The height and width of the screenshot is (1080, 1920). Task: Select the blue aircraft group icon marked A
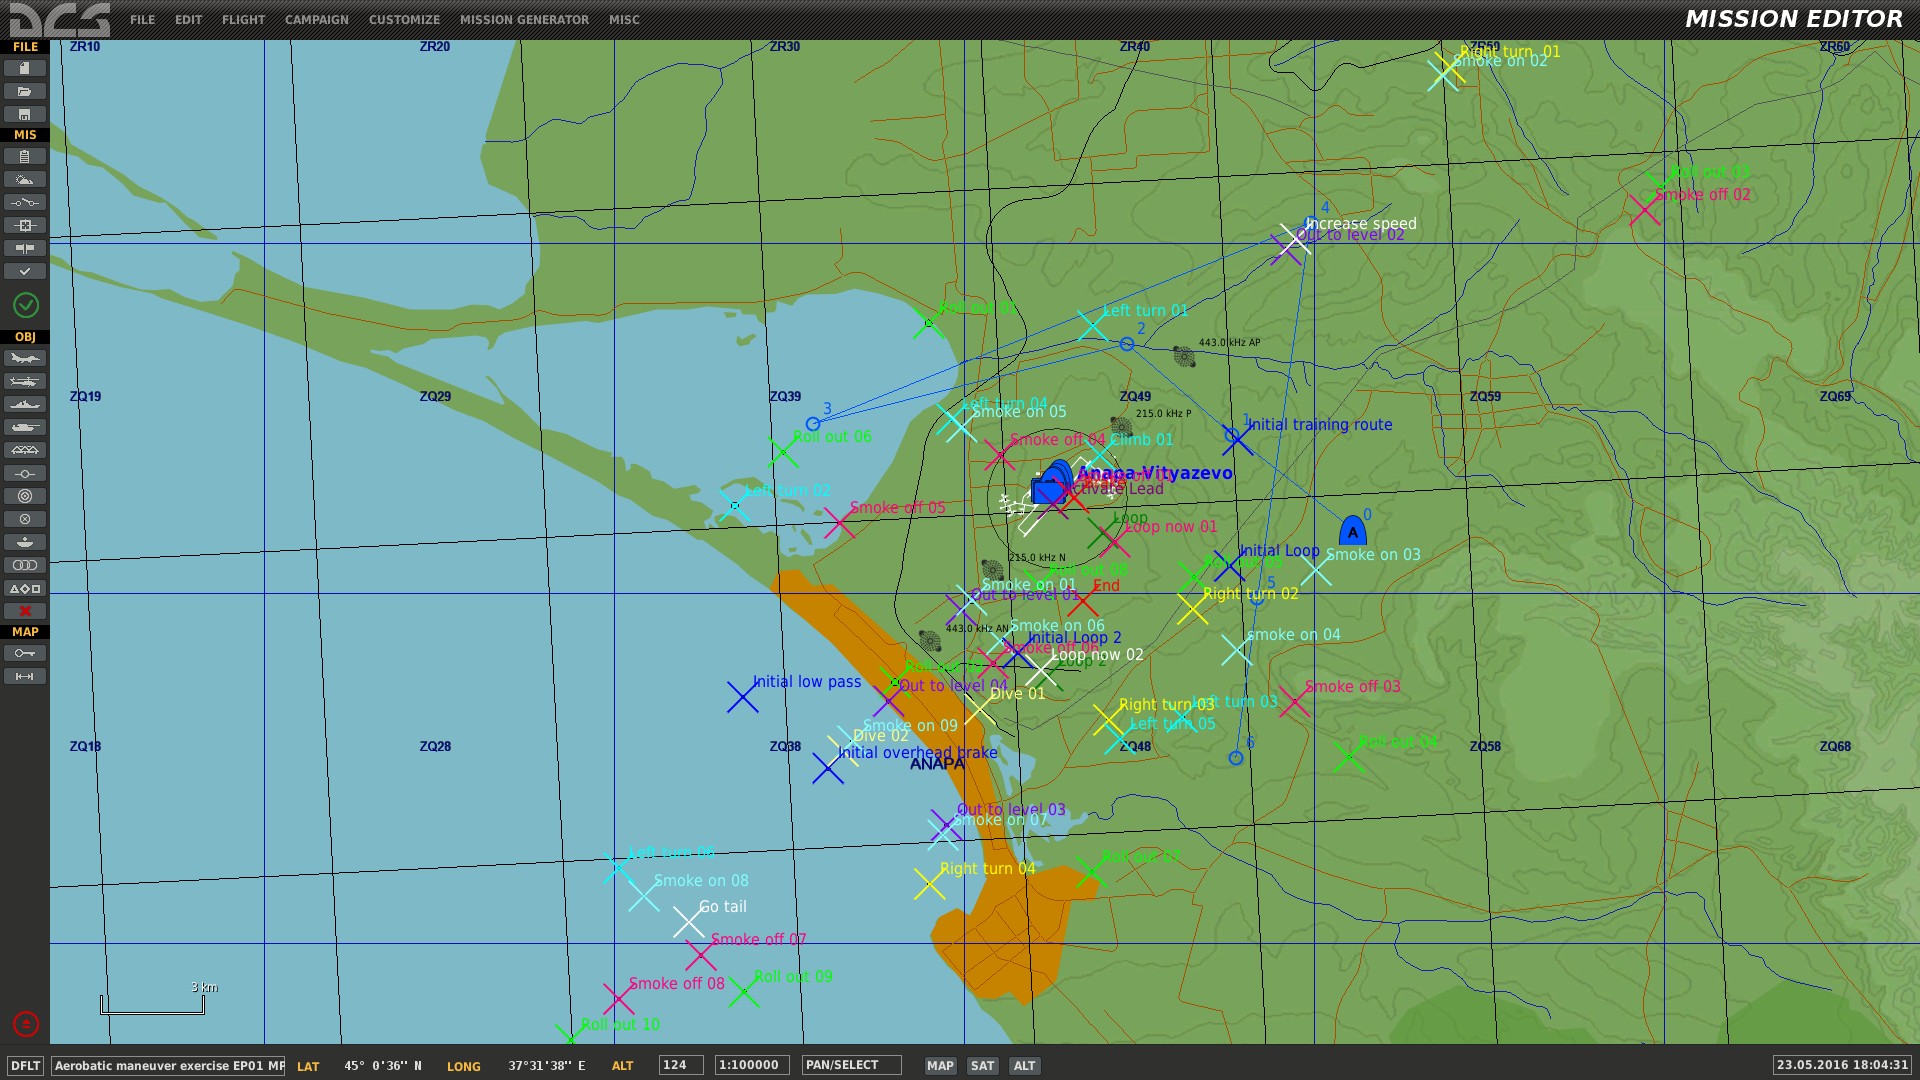(x=1352, y=531)
